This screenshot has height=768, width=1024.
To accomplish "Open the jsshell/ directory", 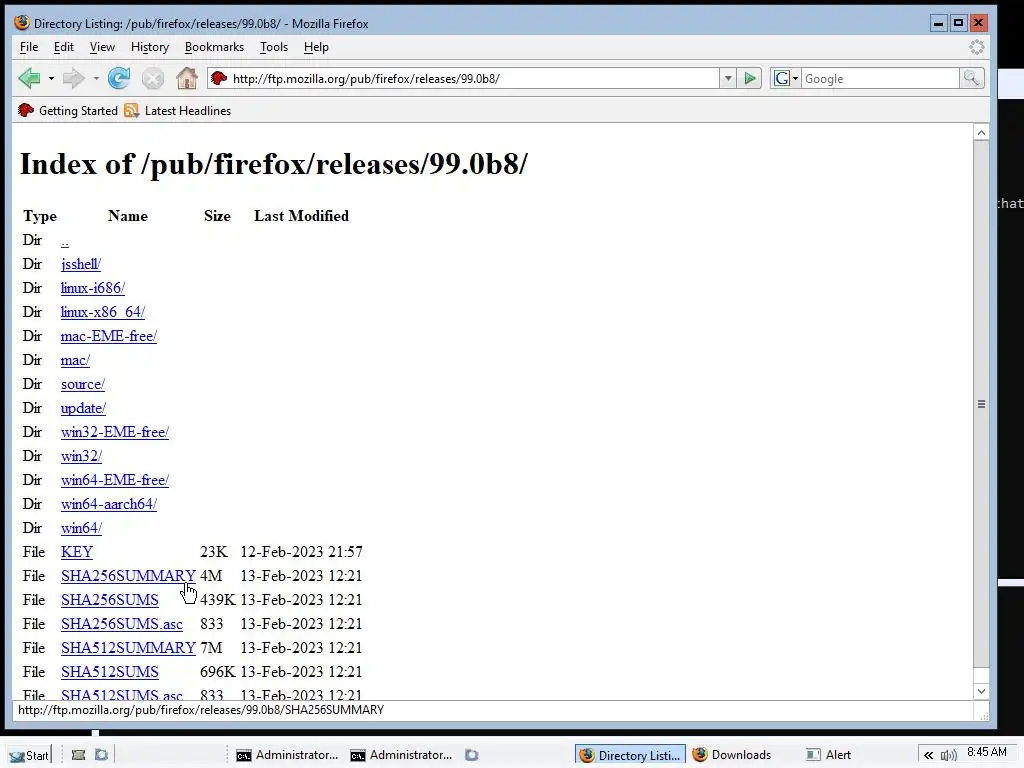I will point(81,264).
